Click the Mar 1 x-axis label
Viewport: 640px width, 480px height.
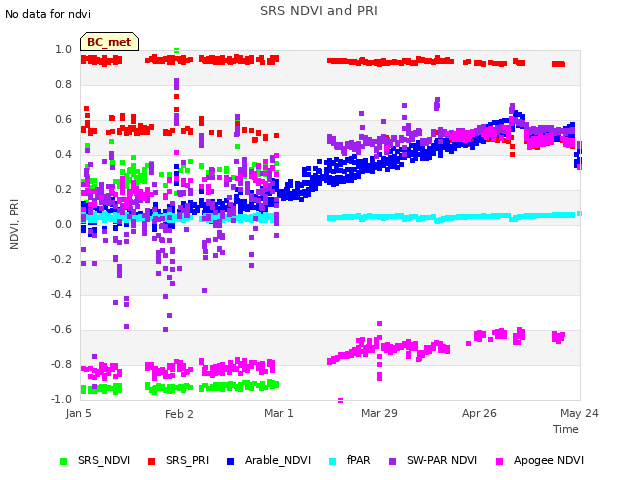click(x=279, y=413)
